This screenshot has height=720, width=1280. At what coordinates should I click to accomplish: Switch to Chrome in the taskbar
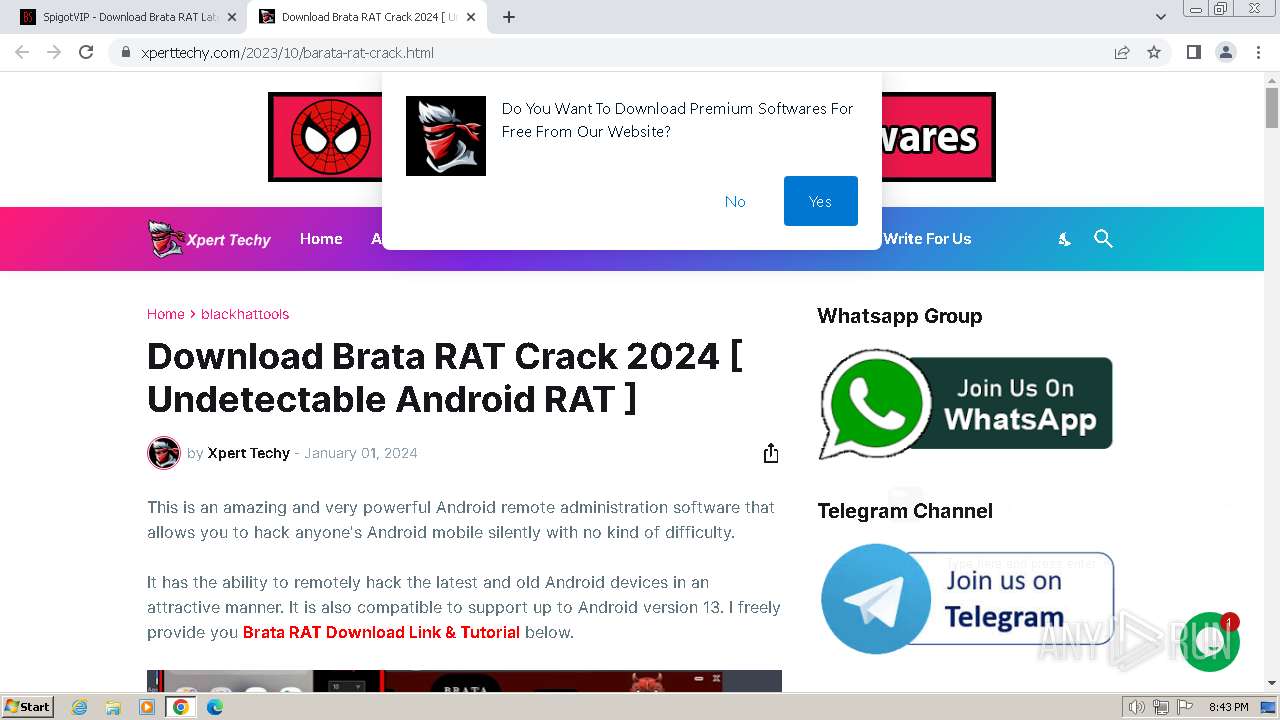pos(181,707)
